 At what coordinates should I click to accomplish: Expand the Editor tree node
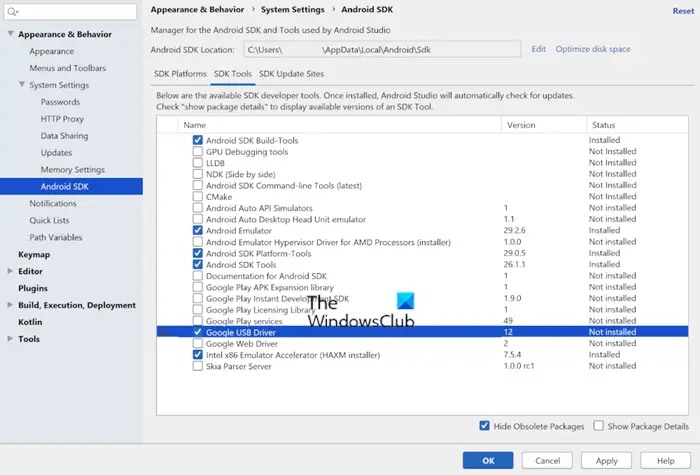10,271
